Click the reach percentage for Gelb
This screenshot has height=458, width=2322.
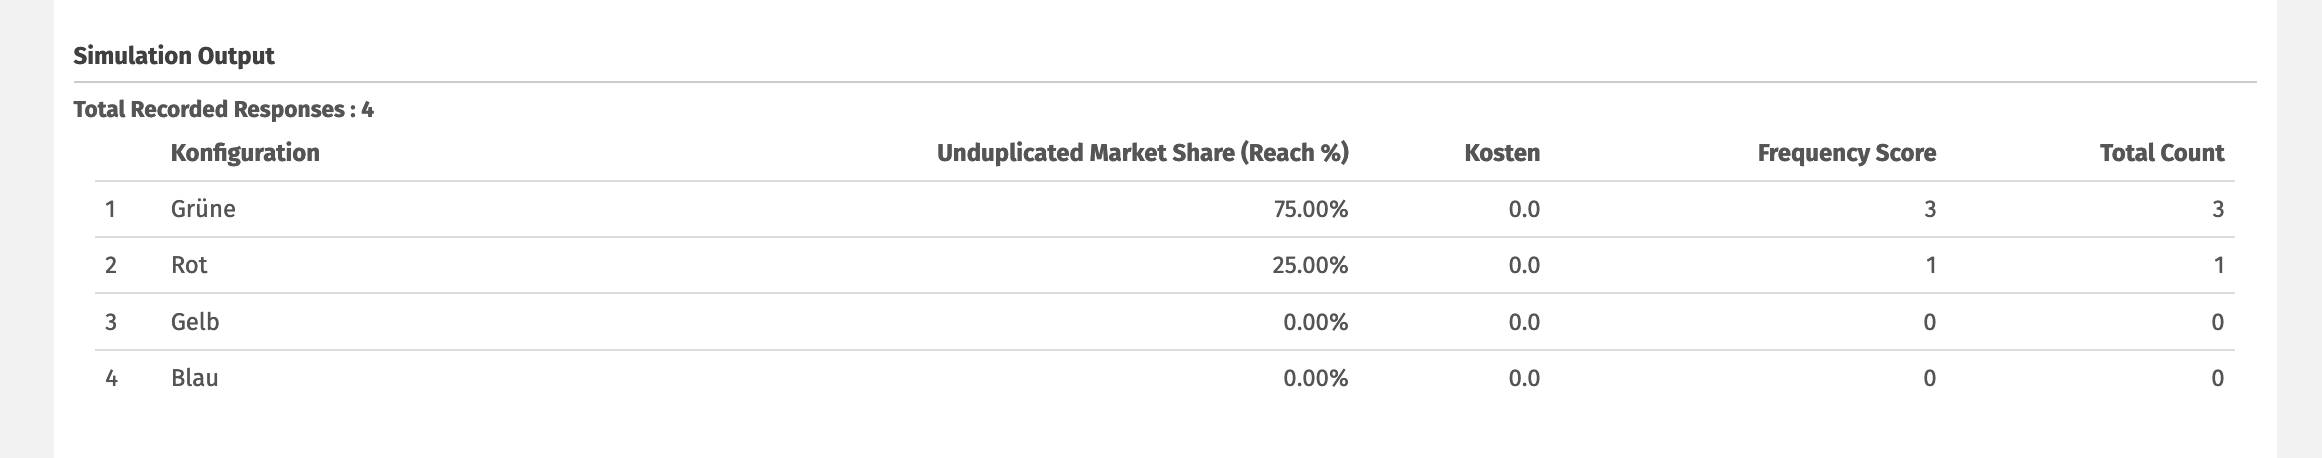(1315, 322)
